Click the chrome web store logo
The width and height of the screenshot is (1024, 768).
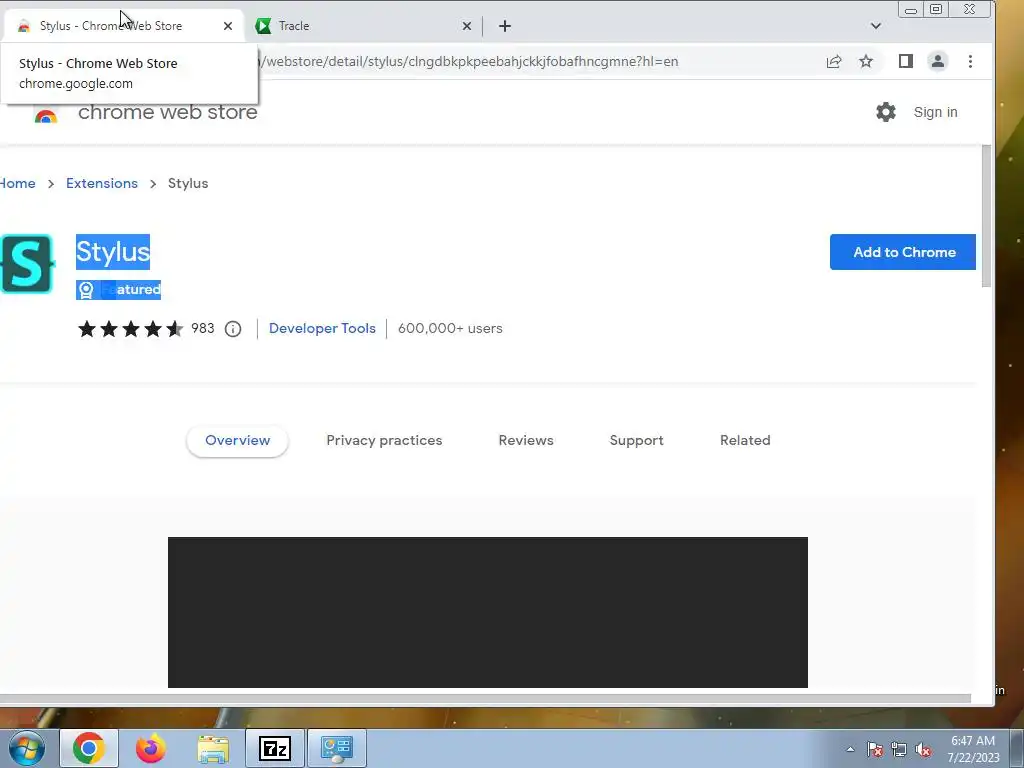pyautogui.click(x=145, y=112)
